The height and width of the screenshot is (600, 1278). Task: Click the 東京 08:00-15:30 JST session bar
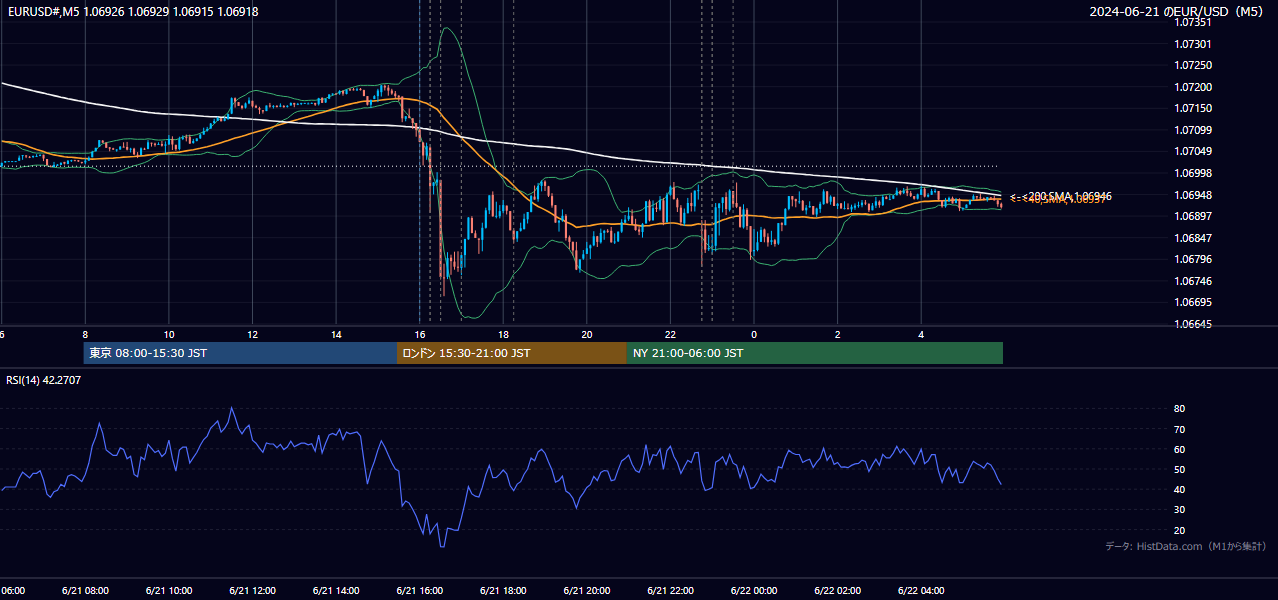[240, 353]
